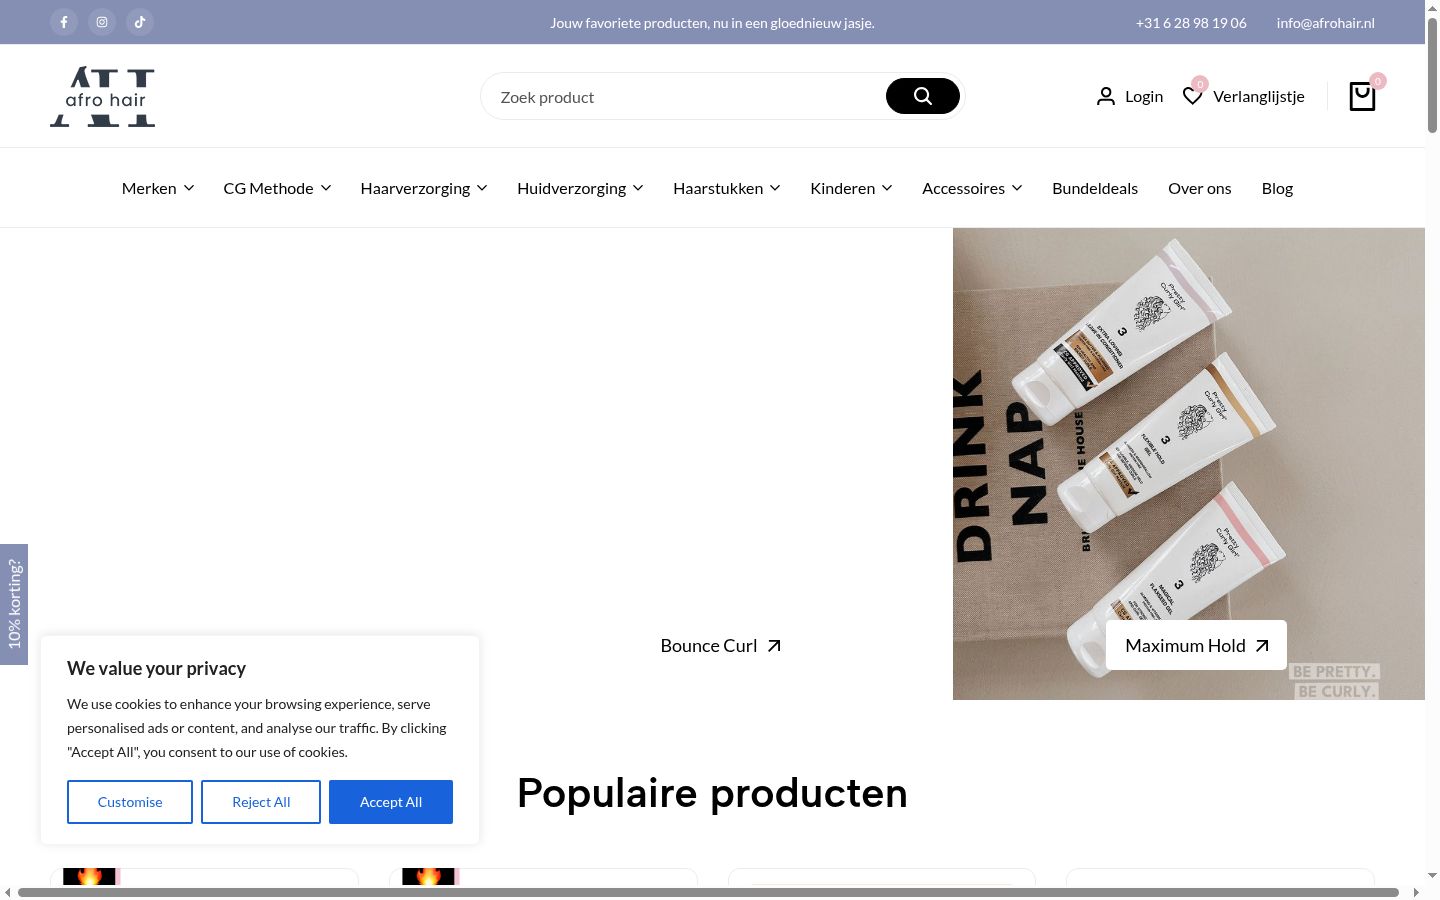Click the Populaire producten heading
The width and height of the screenshot is (1440, 900).
tap(712, 793)
